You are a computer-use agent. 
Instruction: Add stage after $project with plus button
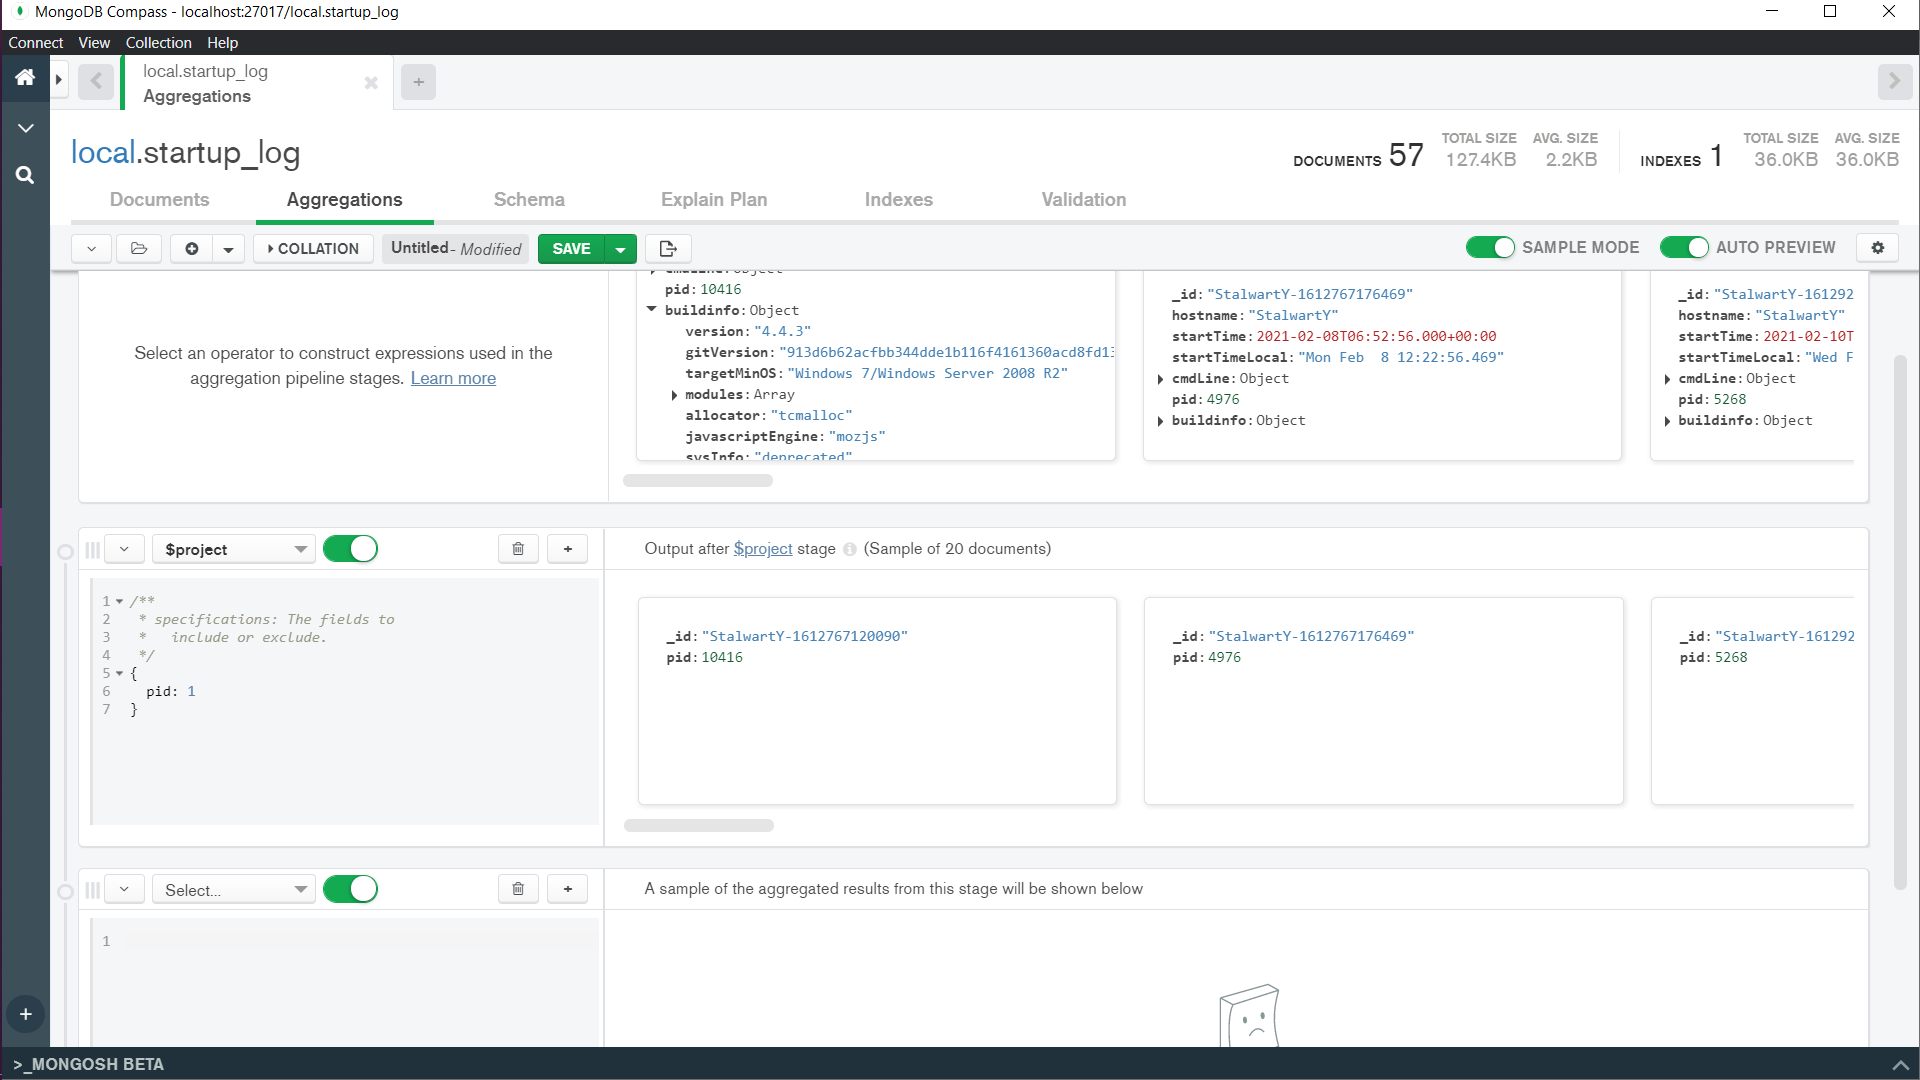tap(568, 549)
